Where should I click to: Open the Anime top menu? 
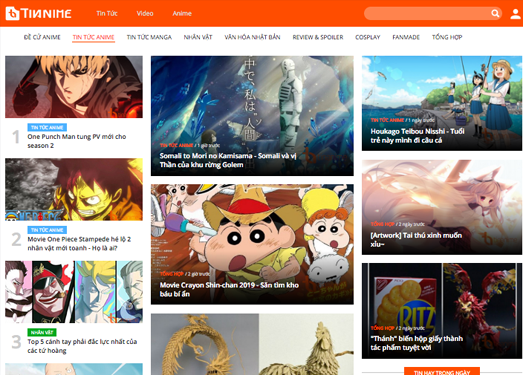(182, 13)
